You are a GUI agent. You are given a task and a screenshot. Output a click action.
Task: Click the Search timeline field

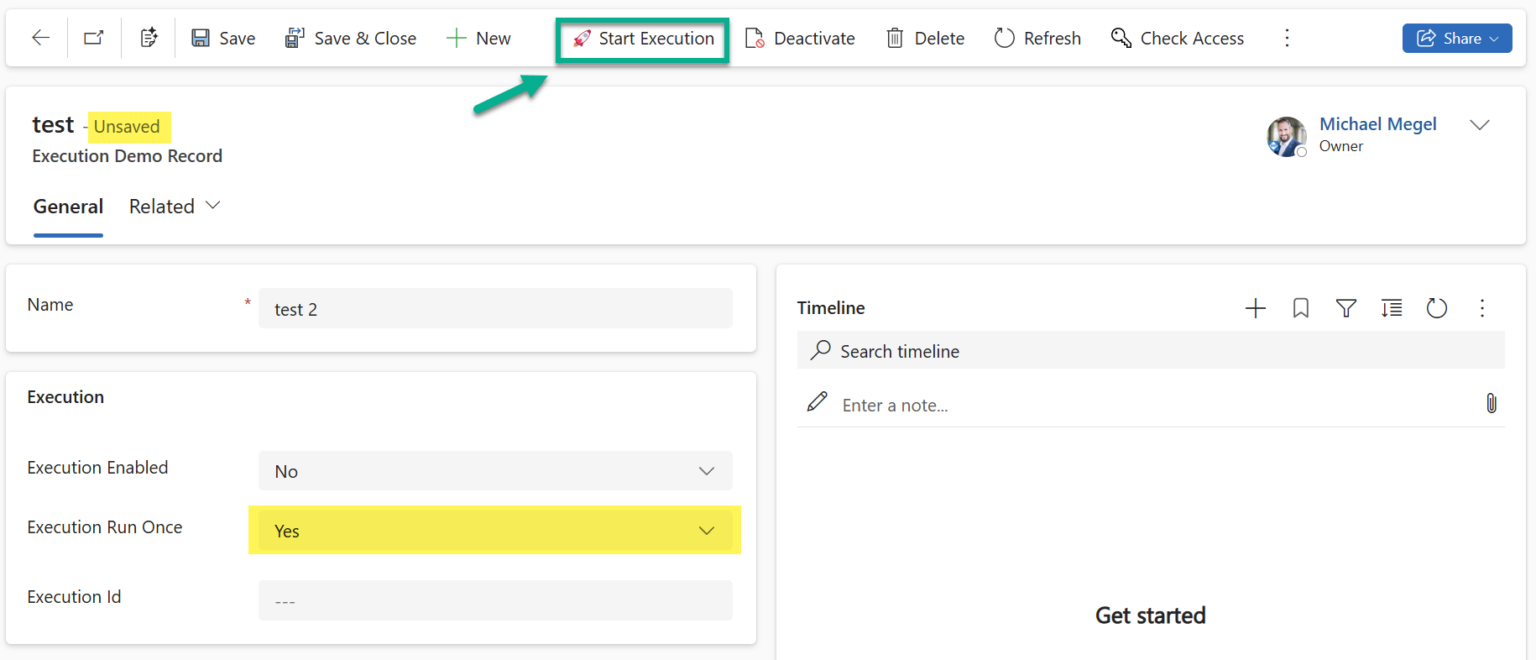click(1150, 351)
